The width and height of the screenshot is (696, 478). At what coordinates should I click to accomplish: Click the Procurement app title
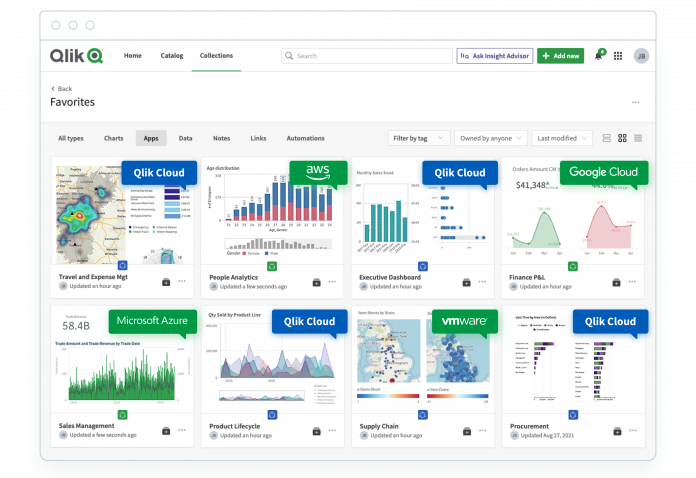529,426
